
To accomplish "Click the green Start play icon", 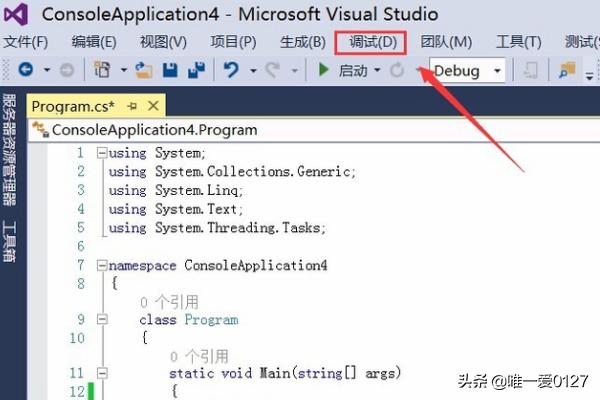I will [324, 70].
